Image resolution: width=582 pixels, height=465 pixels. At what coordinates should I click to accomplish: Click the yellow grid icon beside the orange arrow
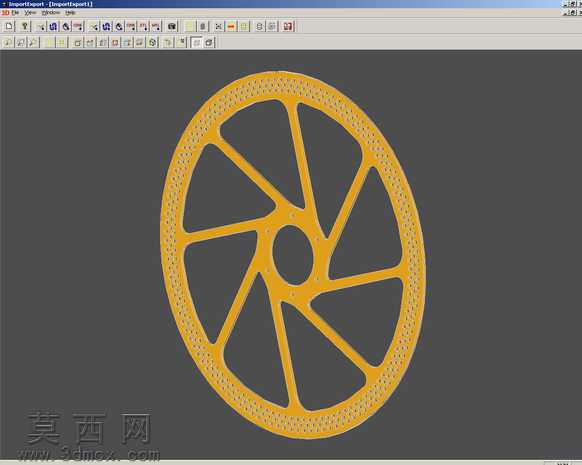click(x=244, y=26)
